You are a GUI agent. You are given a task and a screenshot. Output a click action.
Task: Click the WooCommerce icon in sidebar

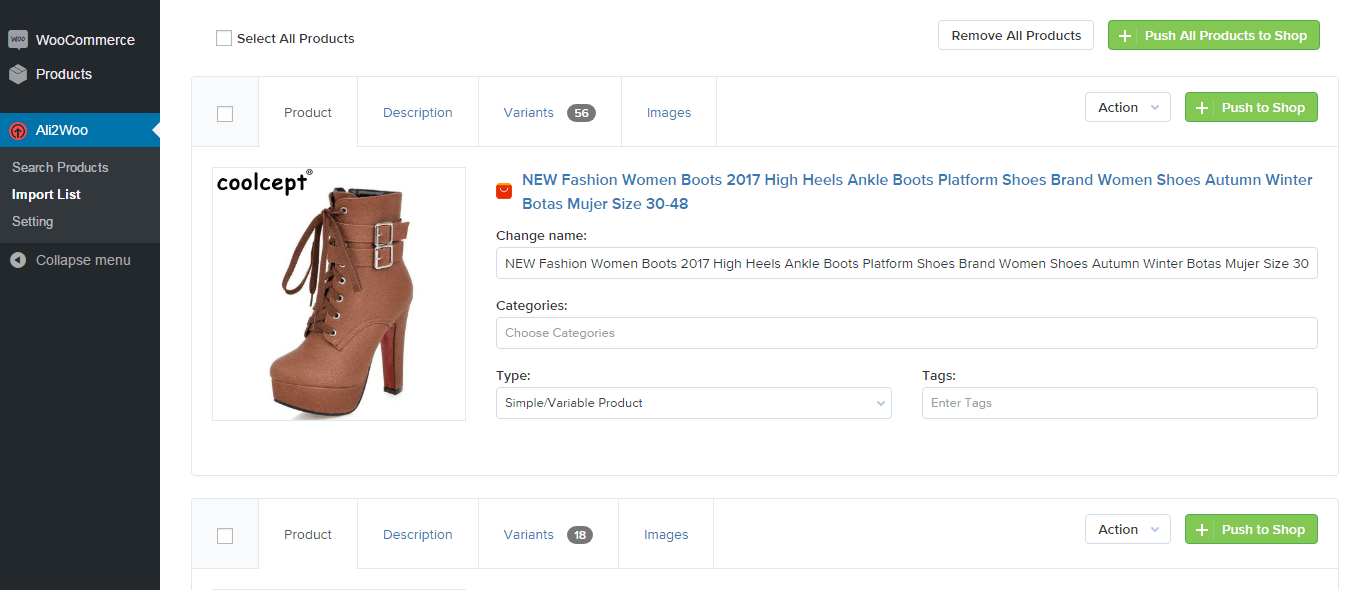point(18,40)
